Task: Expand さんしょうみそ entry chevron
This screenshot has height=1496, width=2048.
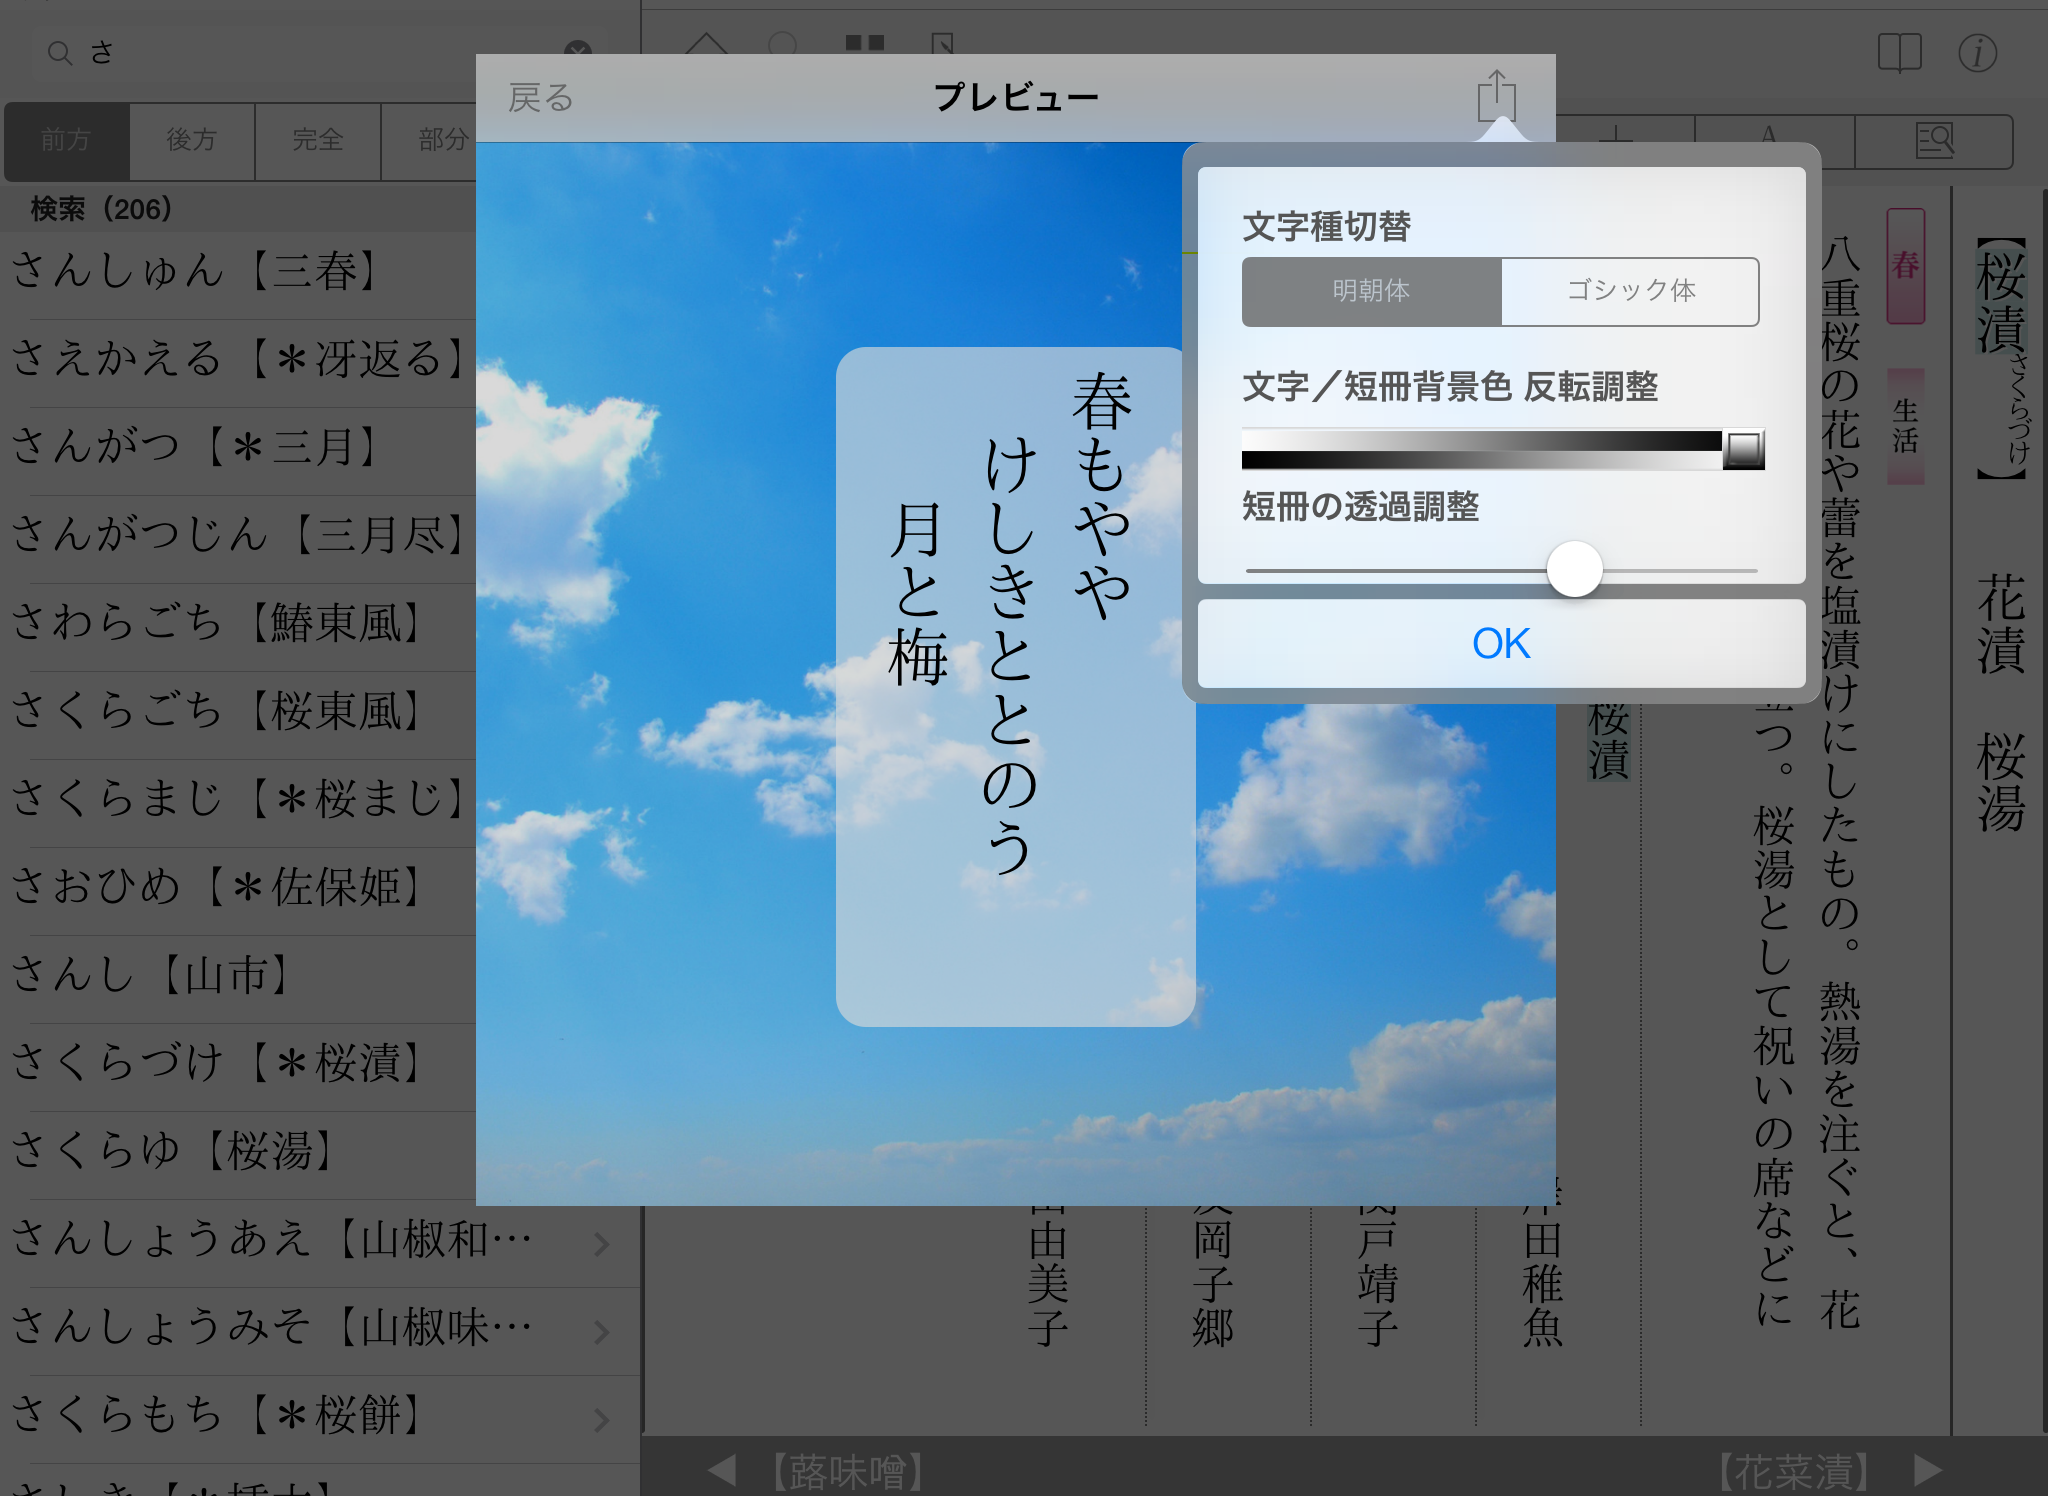Action: click(x=601, y=1331)
